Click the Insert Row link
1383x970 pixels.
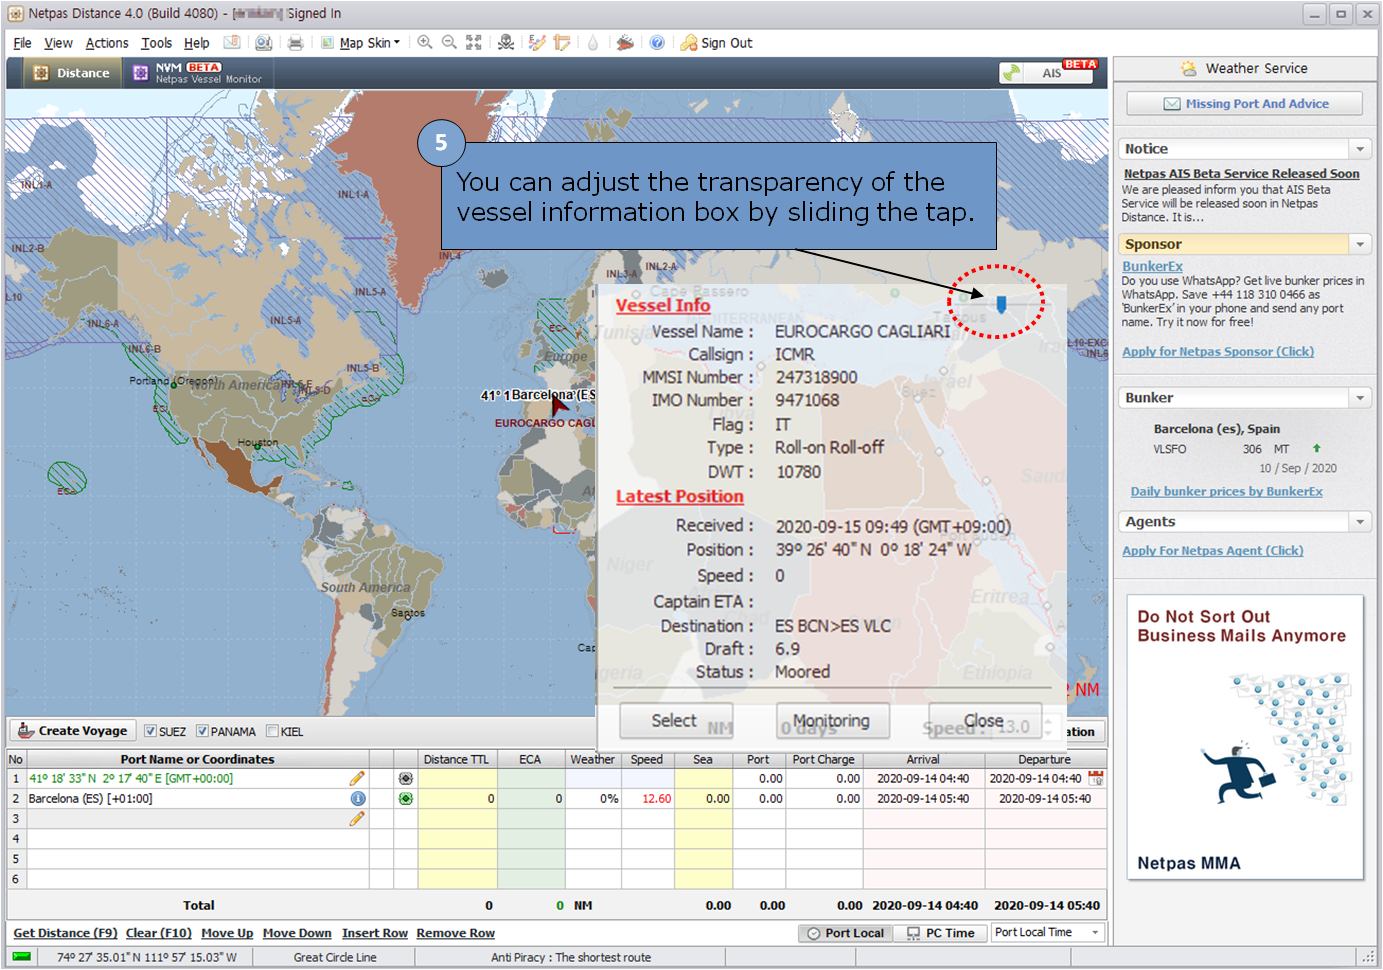(375, 933)
